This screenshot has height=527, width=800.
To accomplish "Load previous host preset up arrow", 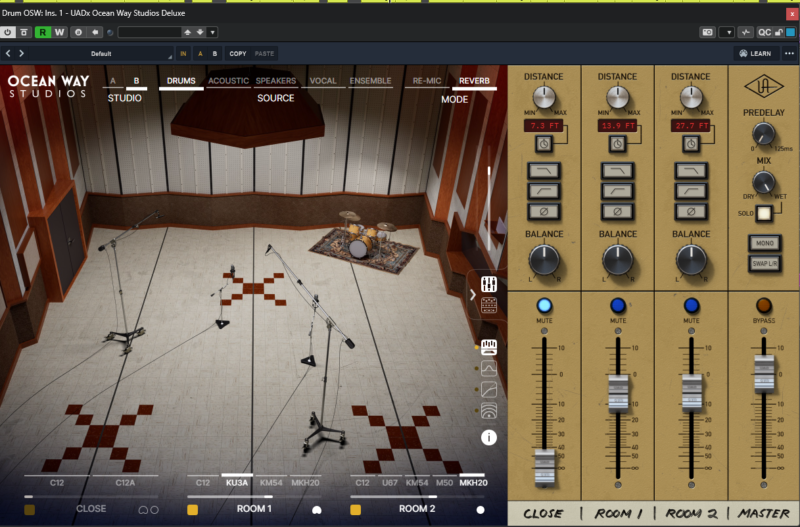I will pyautogui.click(x=188, y=32).
